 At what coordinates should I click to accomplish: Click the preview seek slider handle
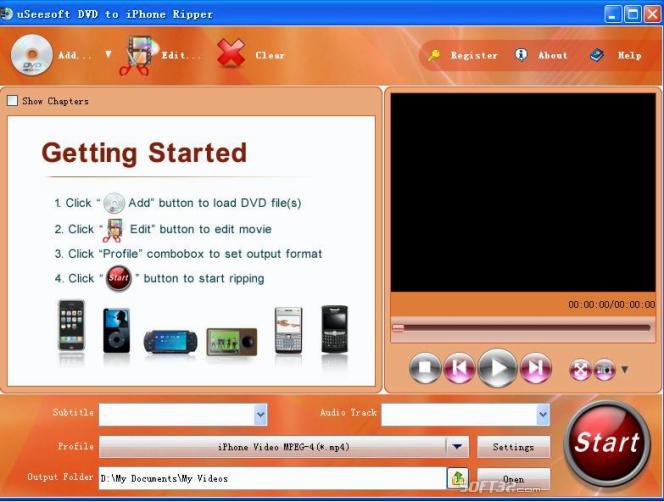click(398, 327)
